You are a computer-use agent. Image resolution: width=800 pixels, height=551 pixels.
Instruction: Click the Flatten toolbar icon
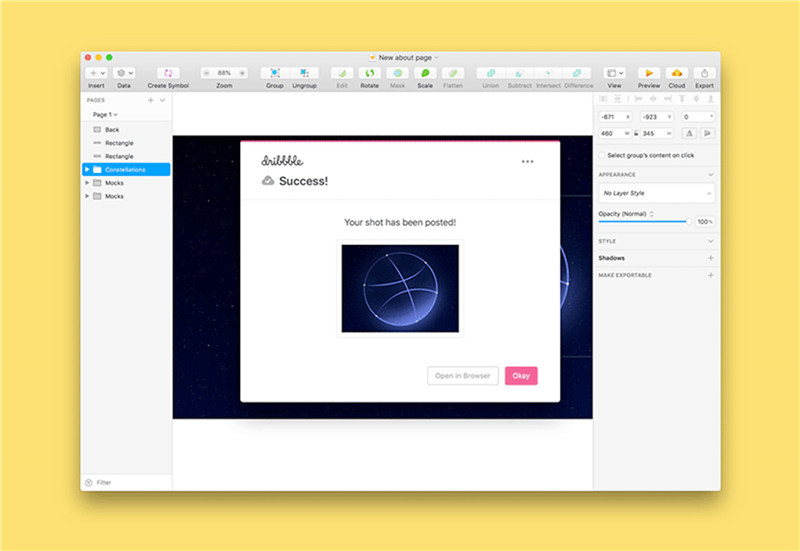(x=453, y=73)
